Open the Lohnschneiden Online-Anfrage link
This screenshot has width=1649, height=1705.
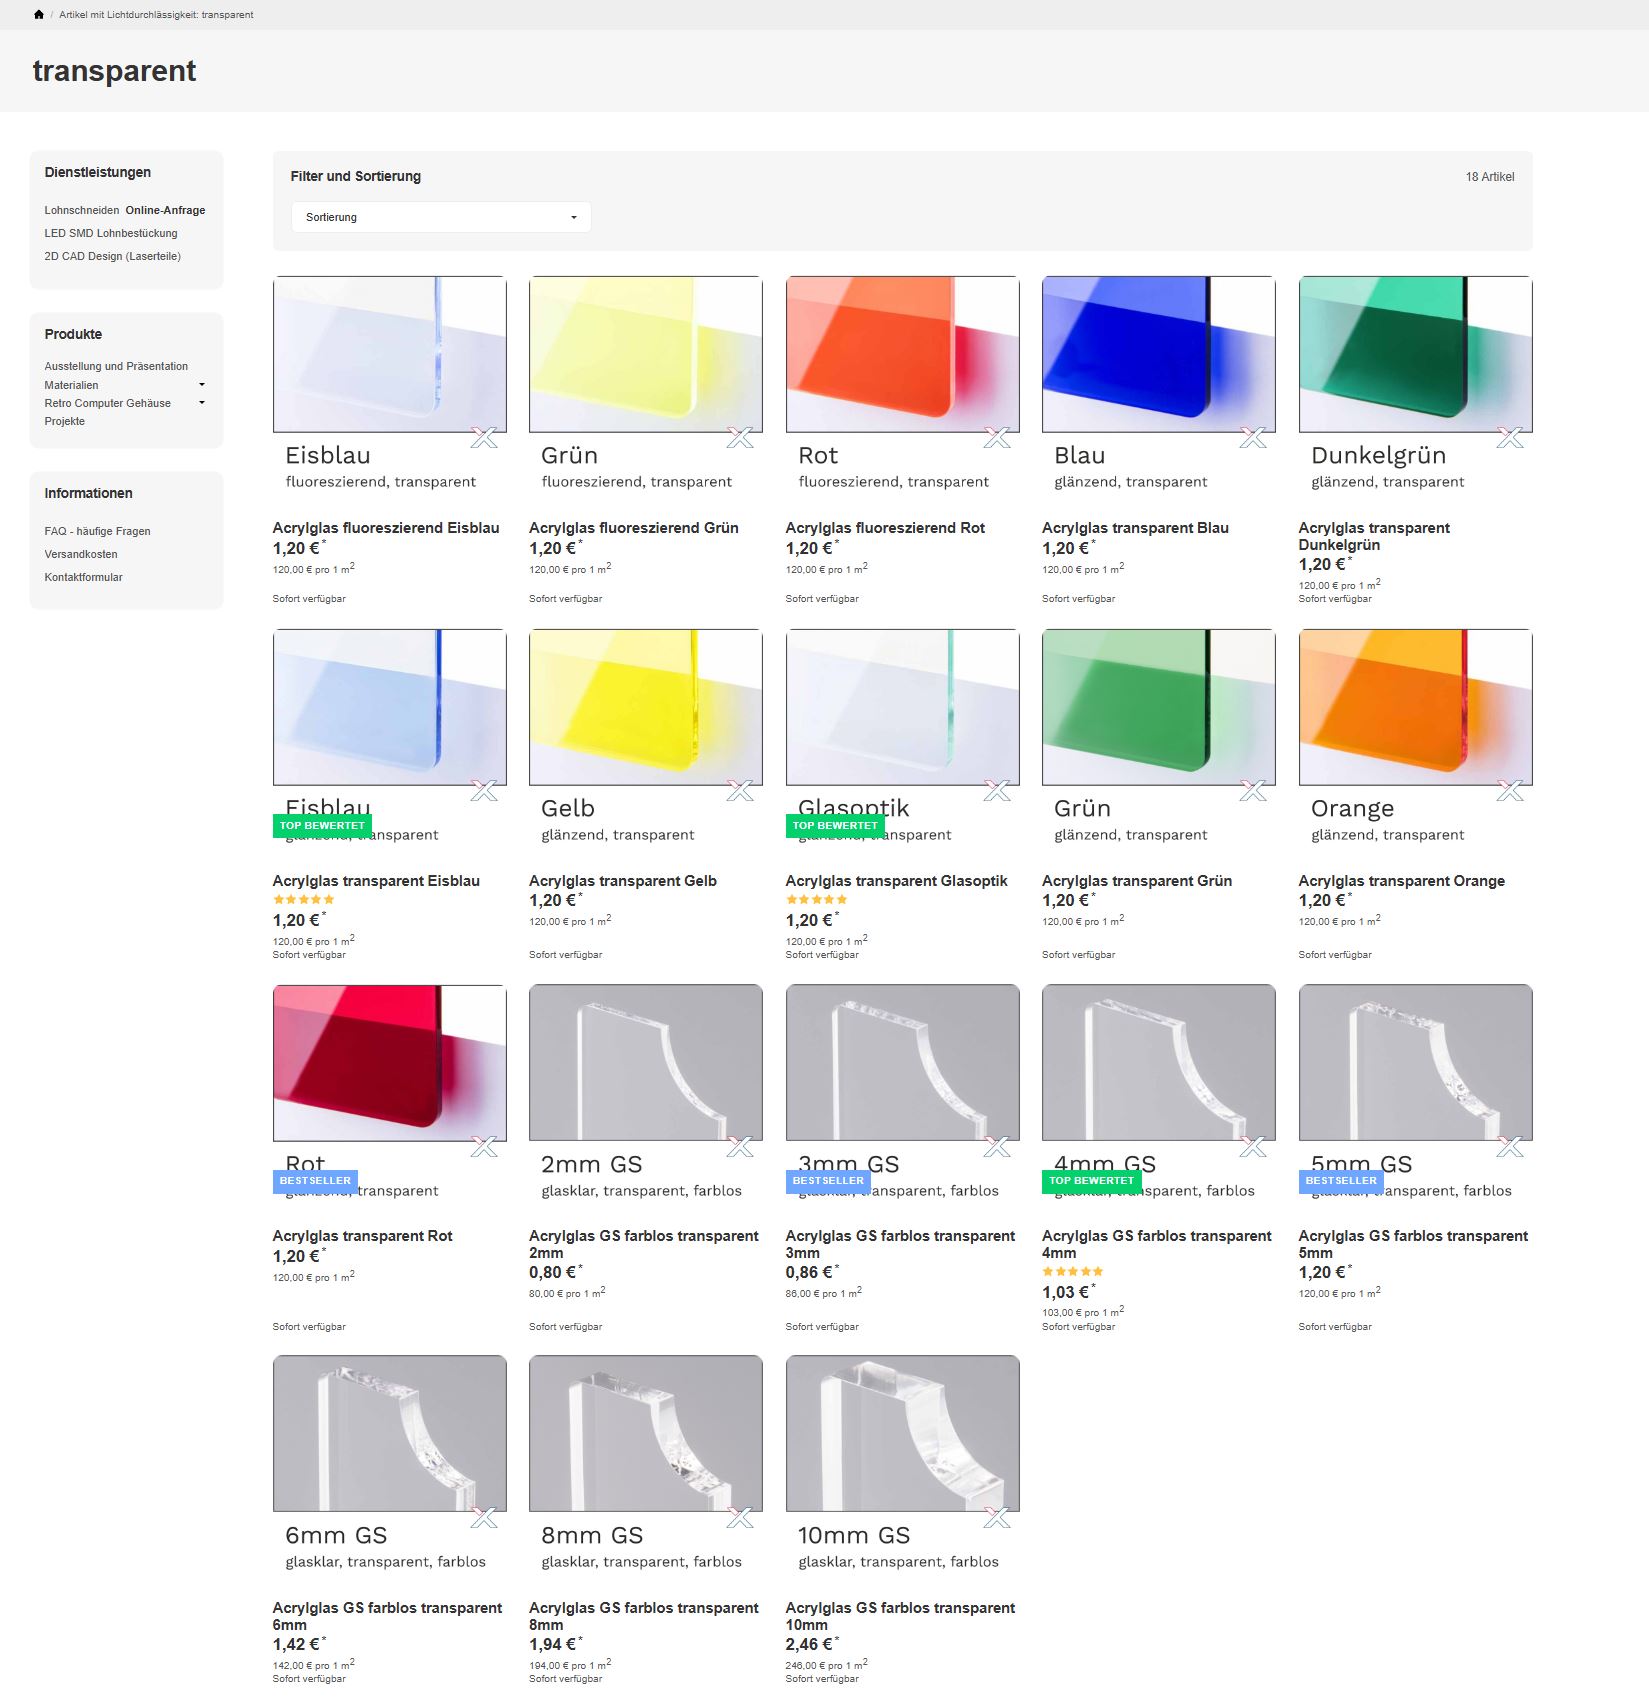(x=124, y=210)
